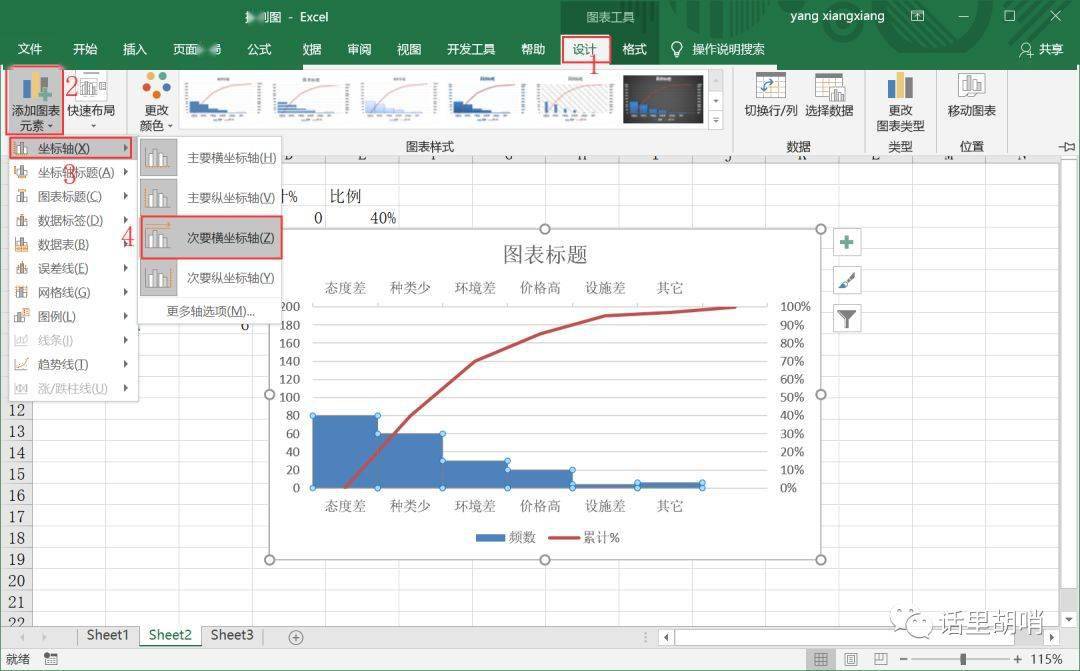
Task: Expand the 图例(L) legend submenu
Action: 70,316
